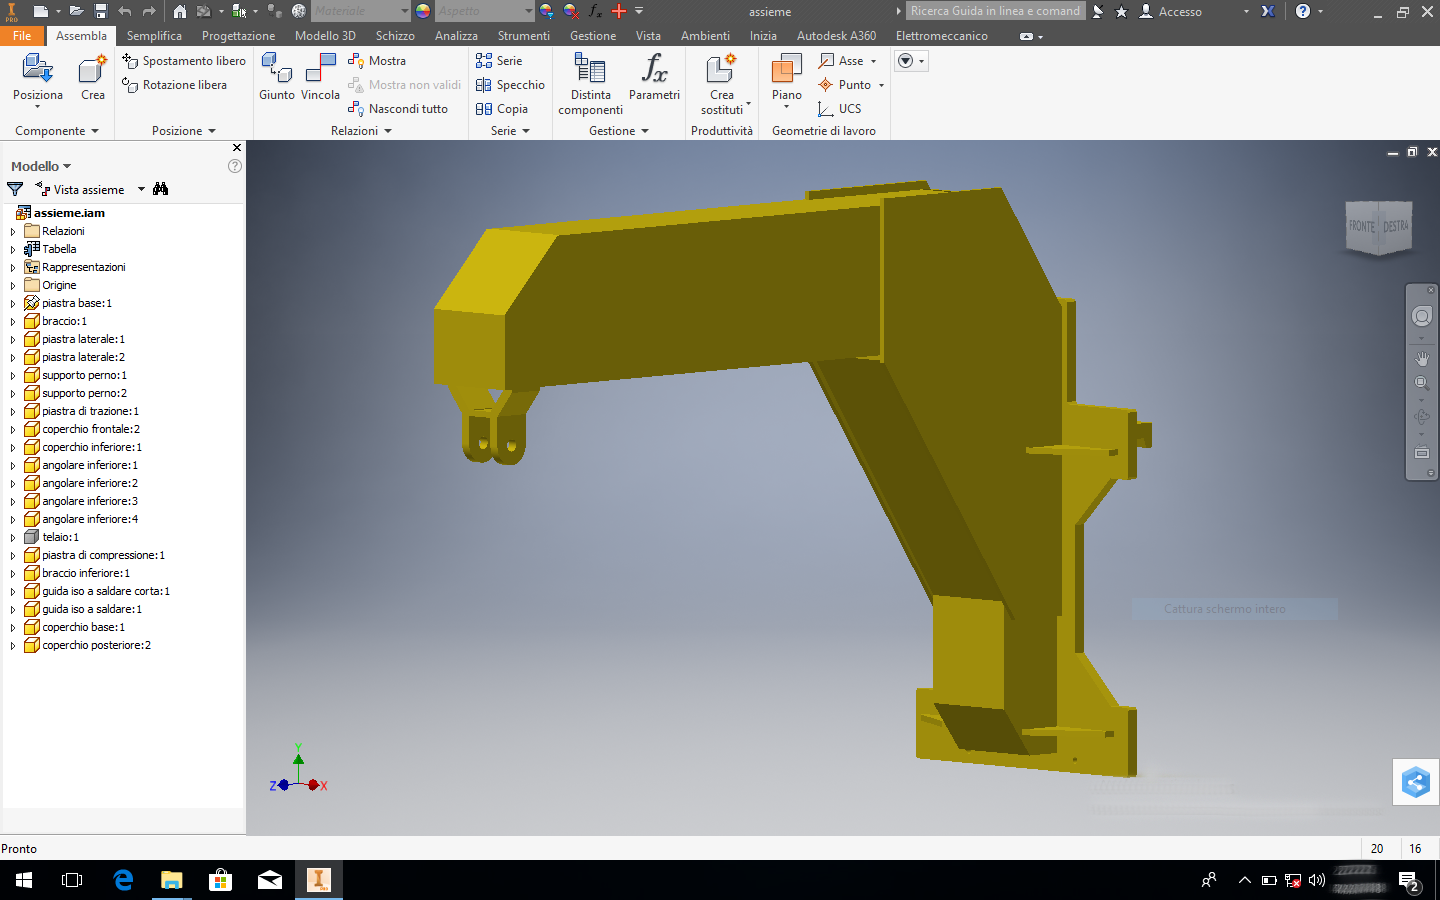
Task: Expand the braccio:1 tree node
Action: (x=13, y=322)
